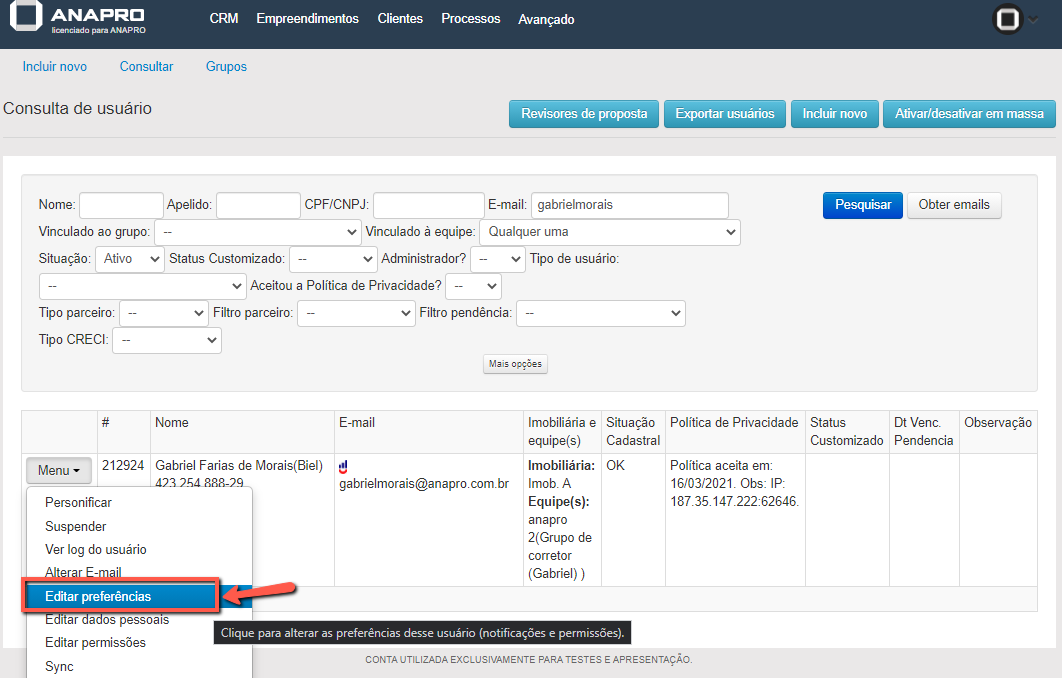Expand the Vinculado à equipe dropdown
Viewport: 1062px width, 678px height.
pyautogui.click(x=609, y=232)
